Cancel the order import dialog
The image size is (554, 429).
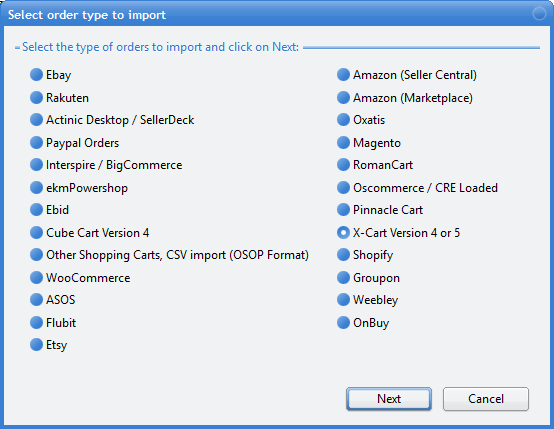[486, 399]
